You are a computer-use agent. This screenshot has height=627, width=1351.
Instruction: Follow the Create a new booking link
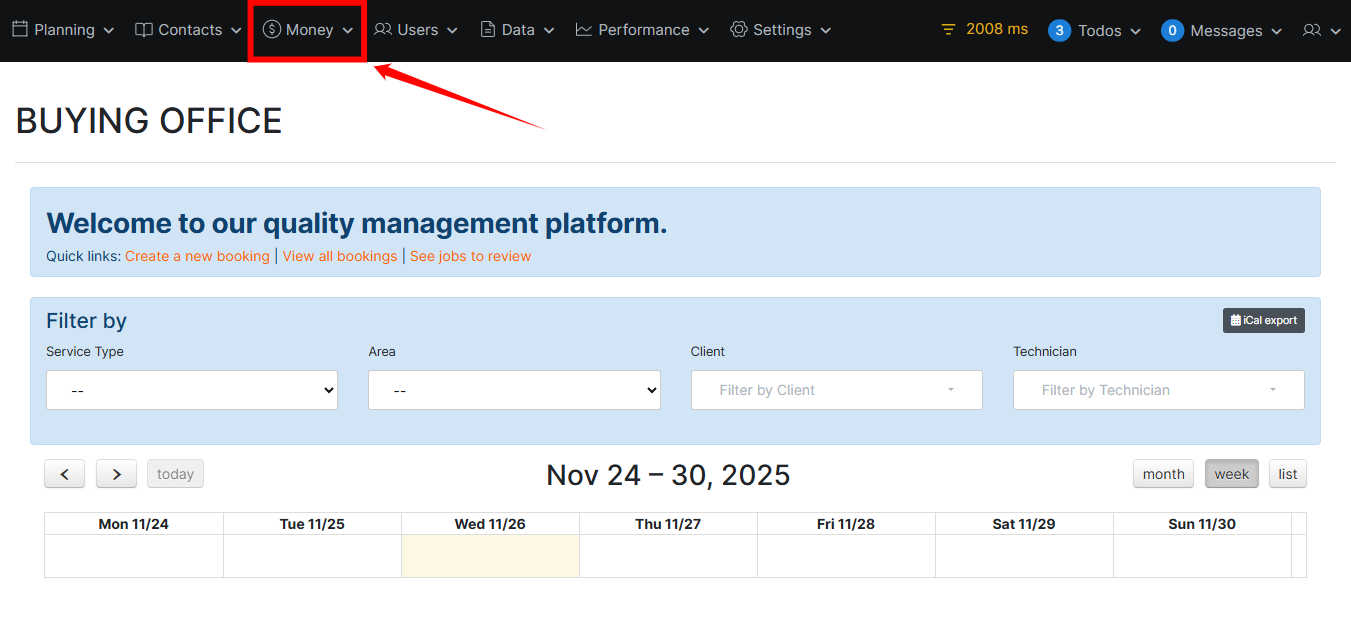point(197,256)
